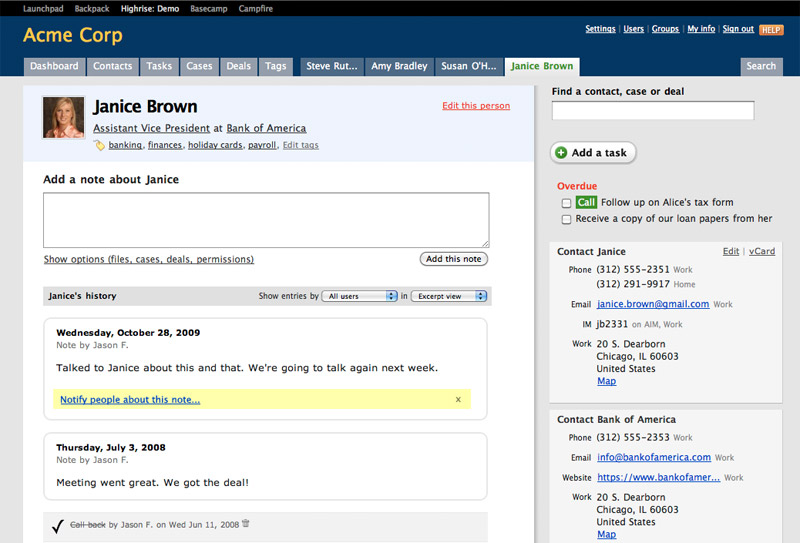Viewport: 800px width, 543px height.
Task: Select the Janice Brown tab
Action: [542, 66]
